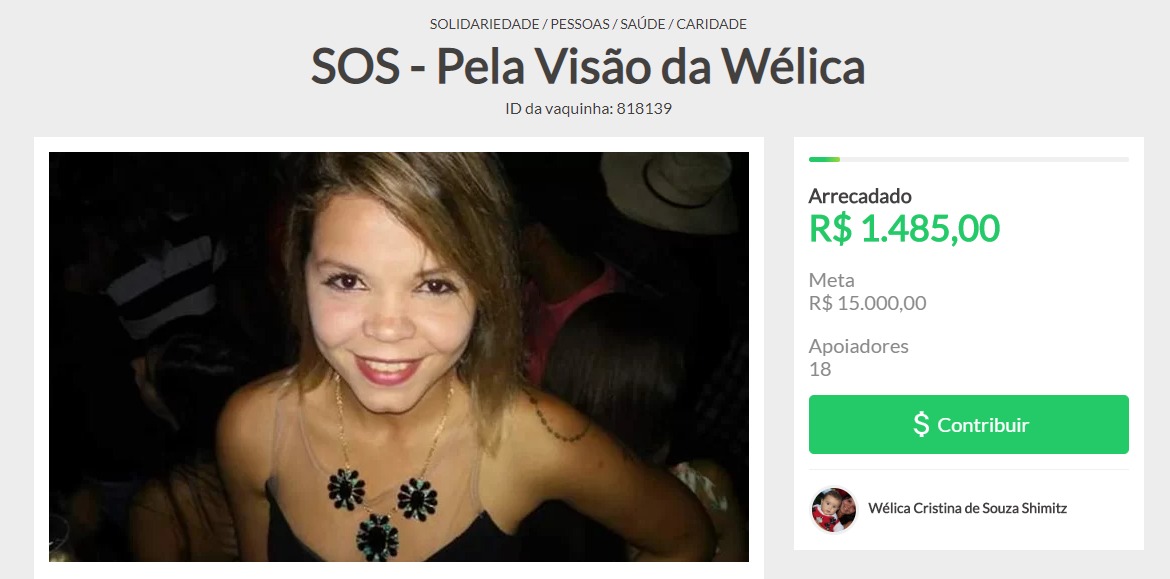Click the green filled part of progress bar
Viewport: 1170px width, 579px height.
pyautogui.click(x=825, y=159)
